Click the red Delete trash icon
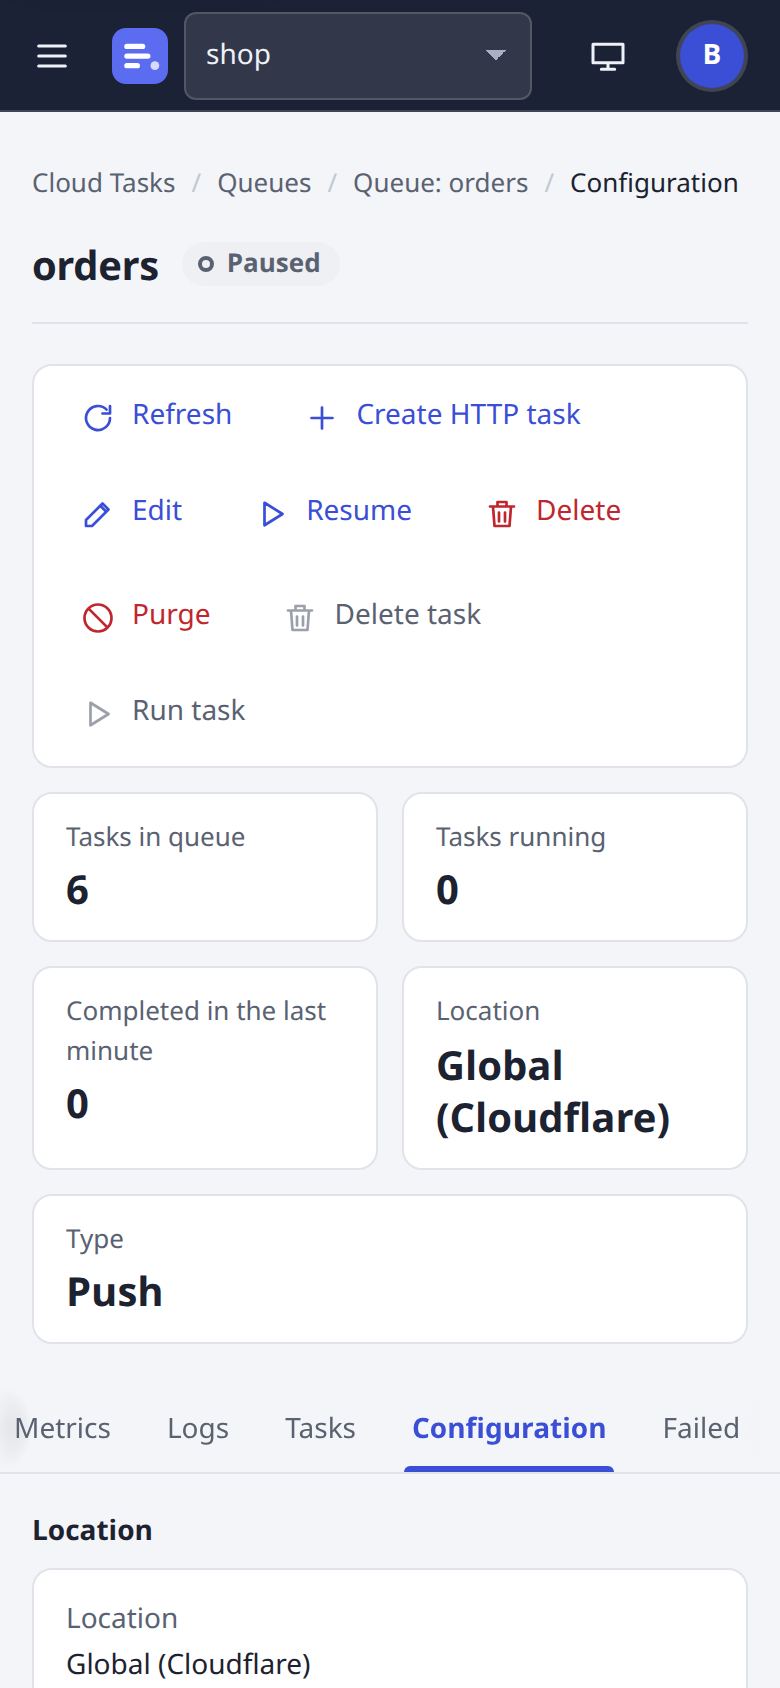780x1688 pixels. click(x=502, y=514)
